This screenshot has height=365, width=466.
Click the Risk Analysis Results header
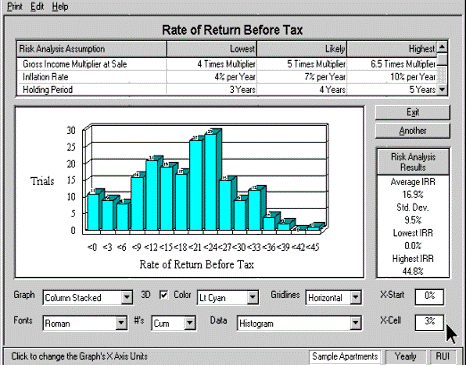pos(413,162)
